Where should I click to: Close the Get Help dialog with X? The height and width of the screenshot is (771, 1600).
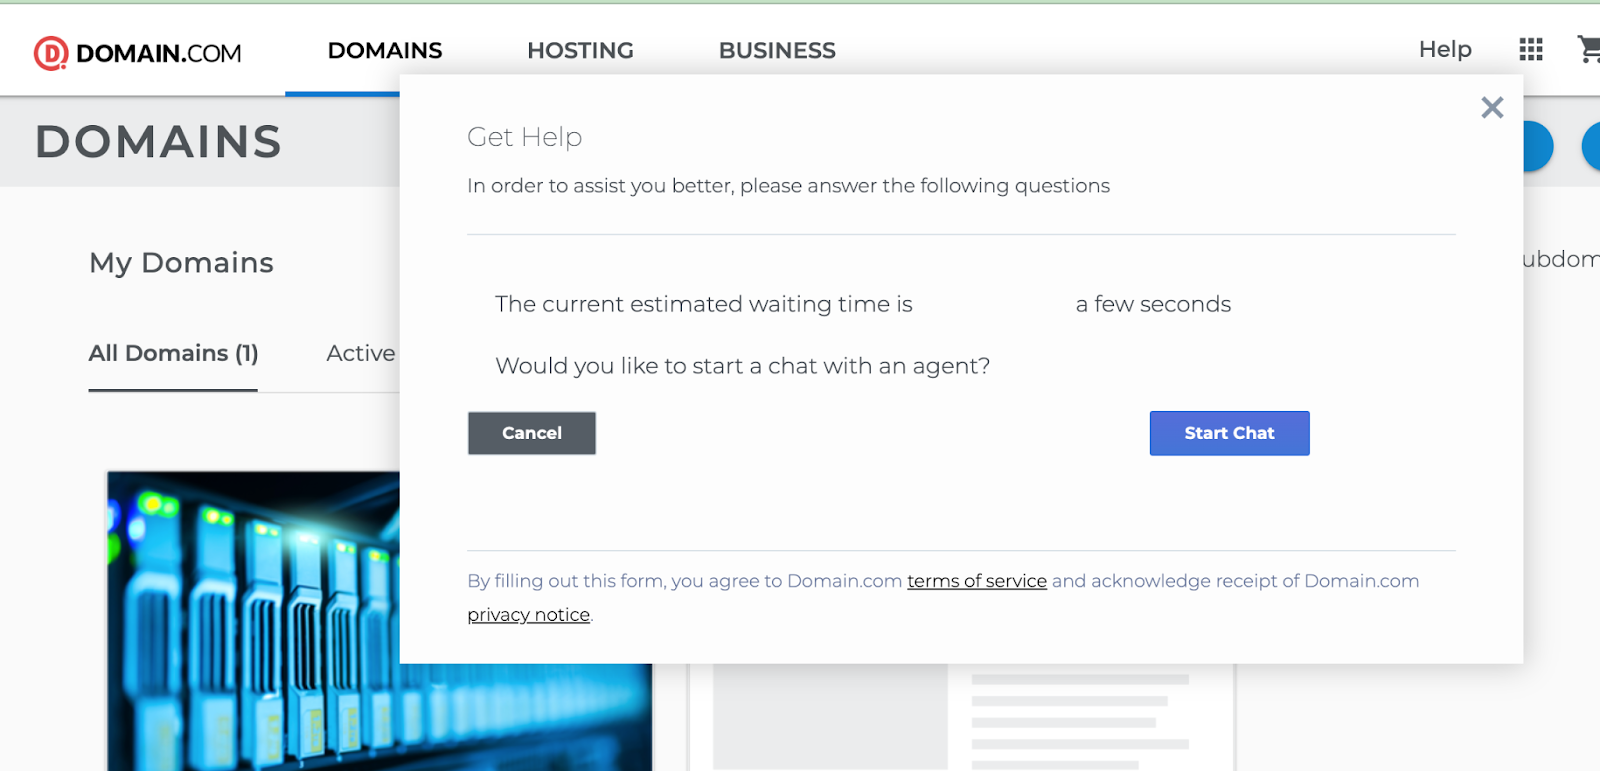[1492, 107]
